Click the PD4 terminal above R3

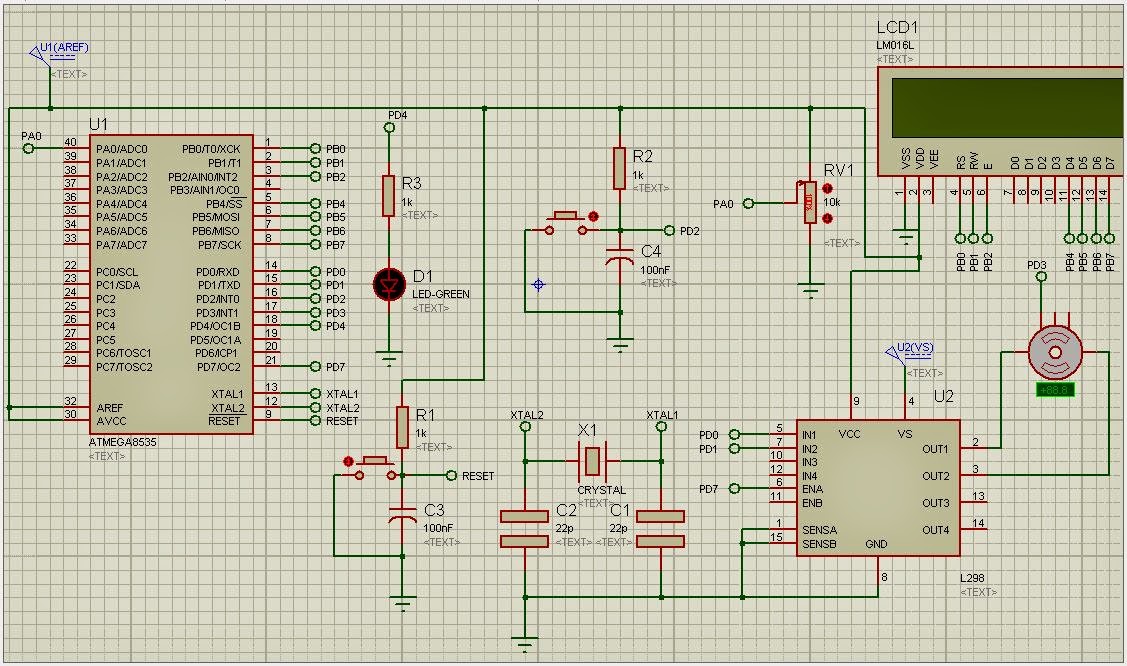[388, 126]
